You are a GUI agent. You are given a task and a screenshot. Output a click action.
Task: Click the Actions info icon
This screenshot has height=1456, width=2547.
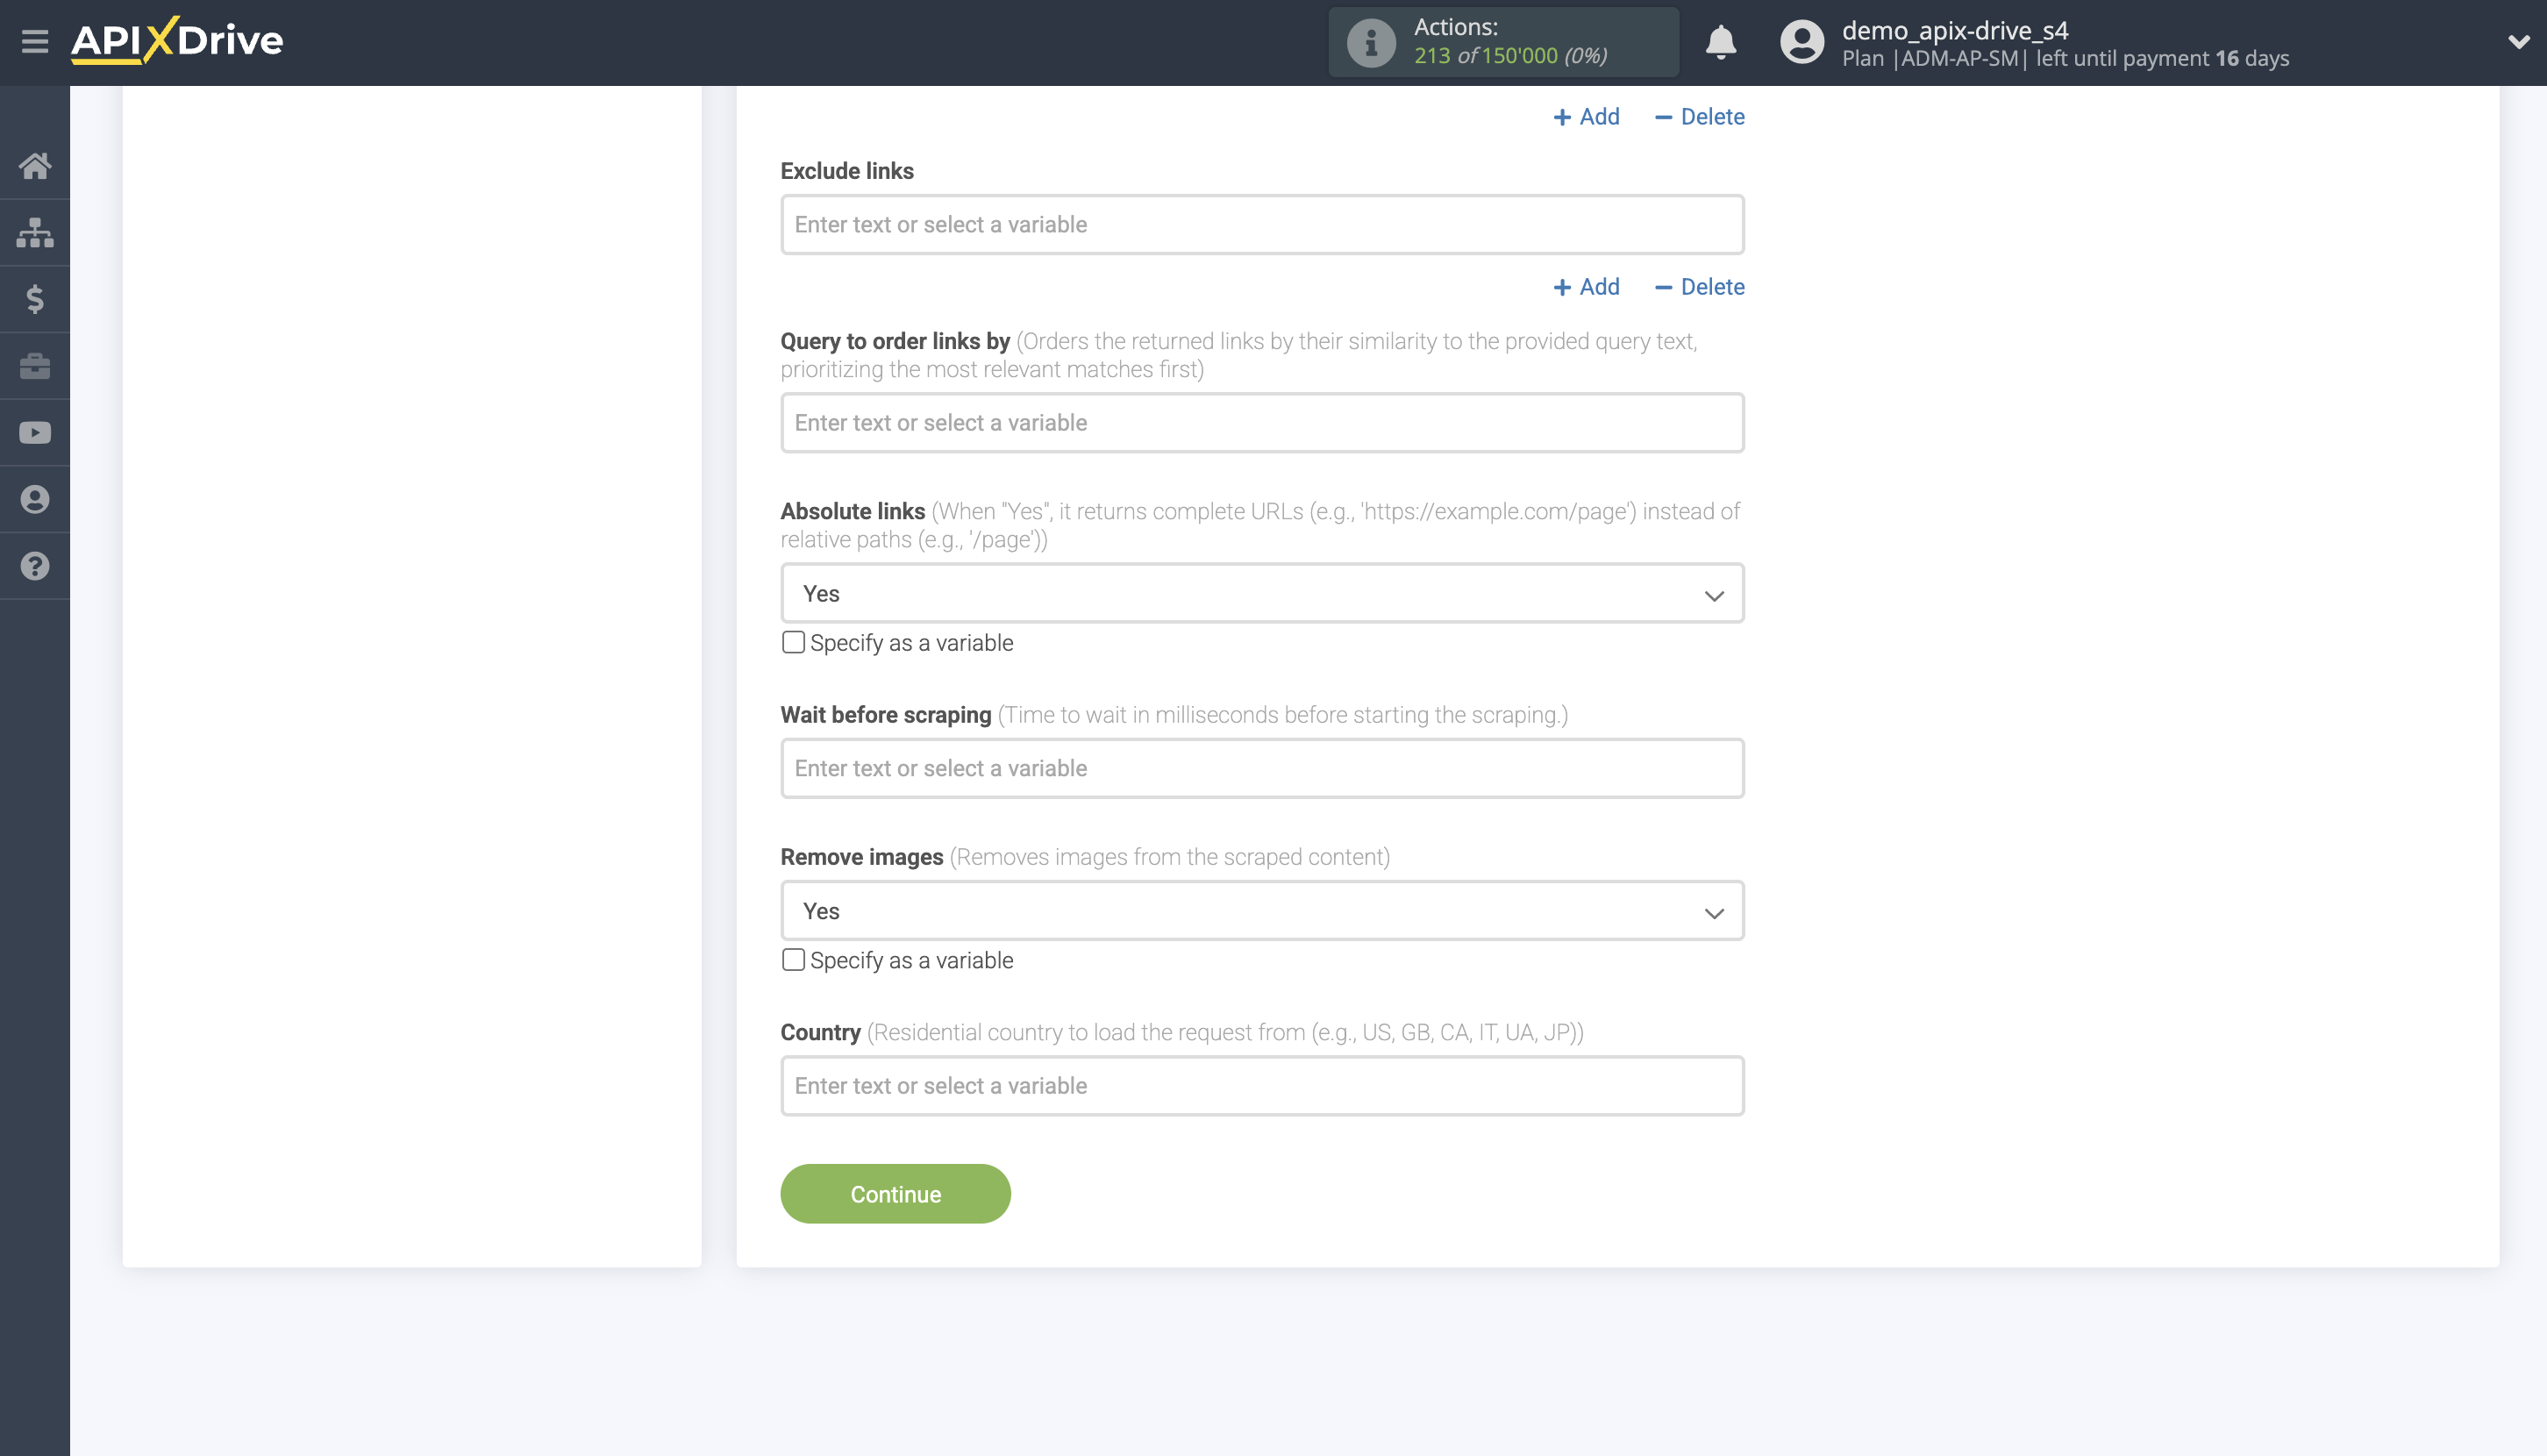coord(1370,42)
